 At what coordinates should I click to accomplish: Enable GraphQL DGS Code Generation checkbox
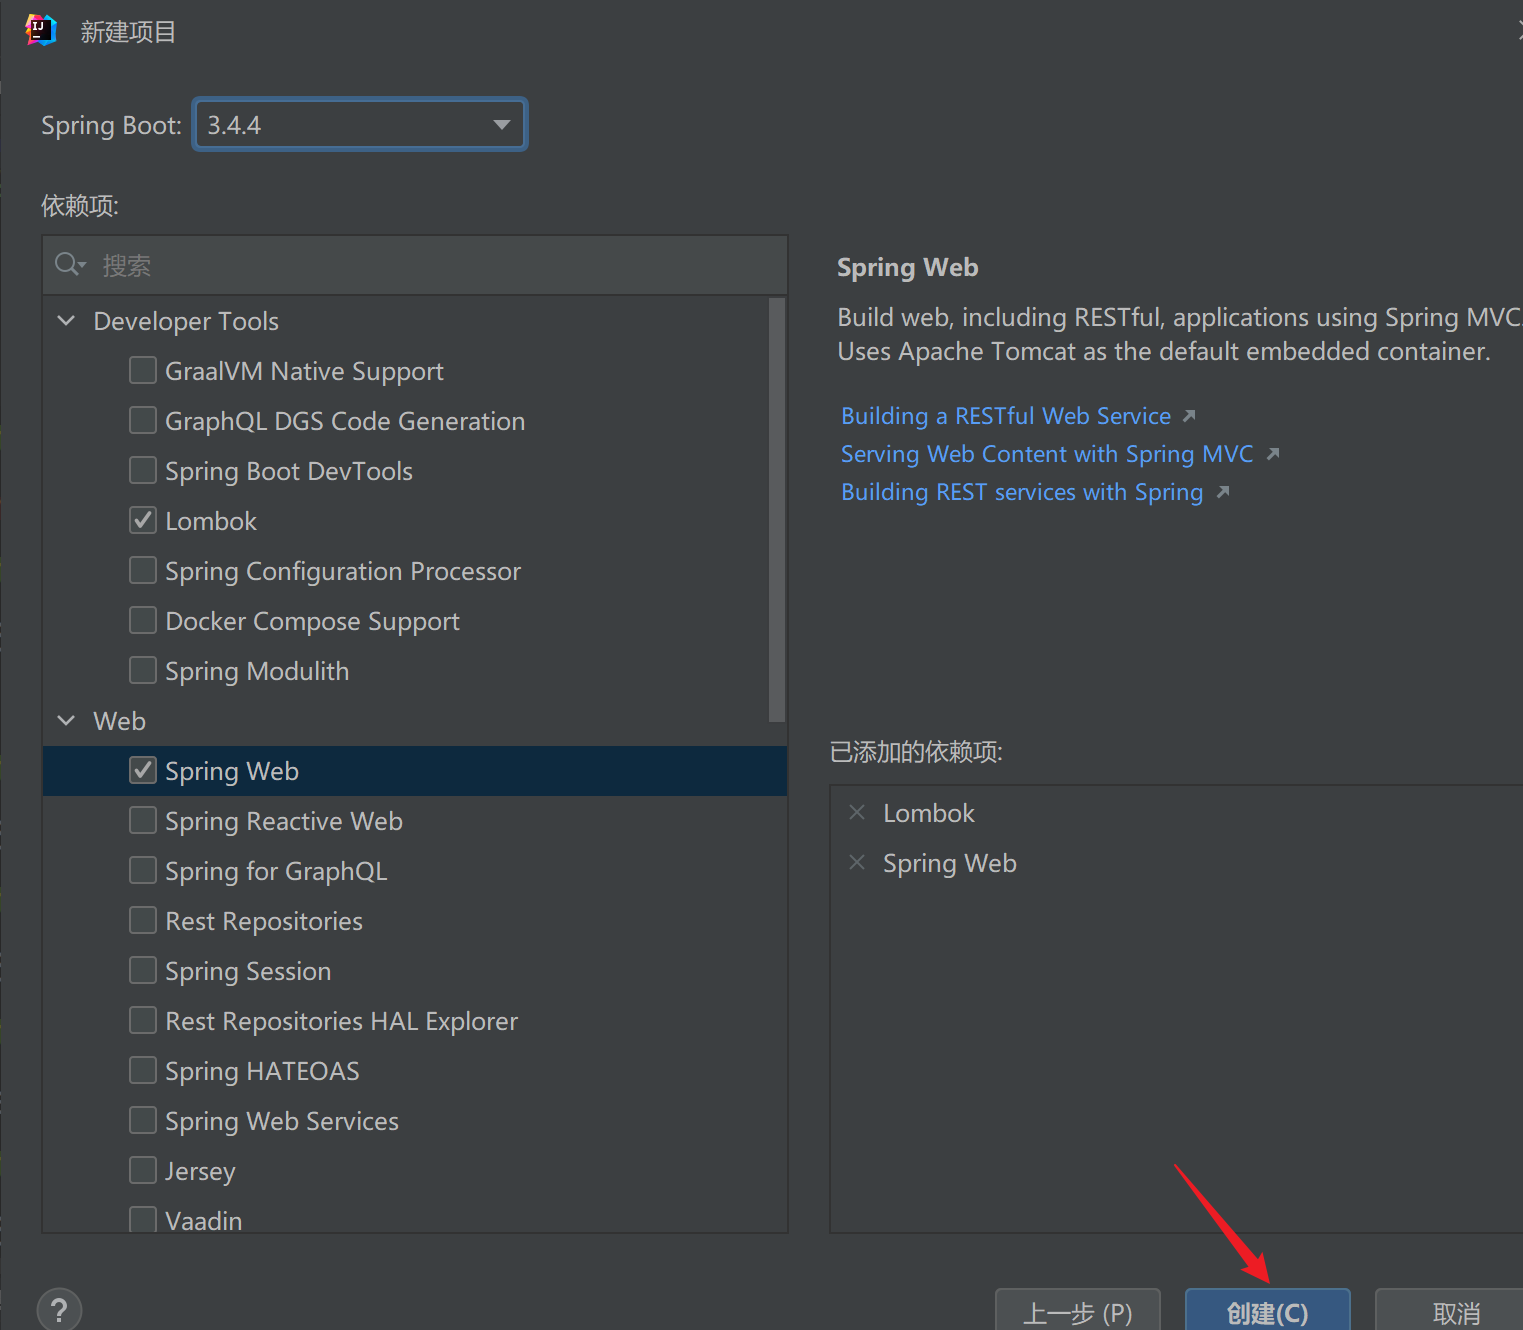click(143, 420)
